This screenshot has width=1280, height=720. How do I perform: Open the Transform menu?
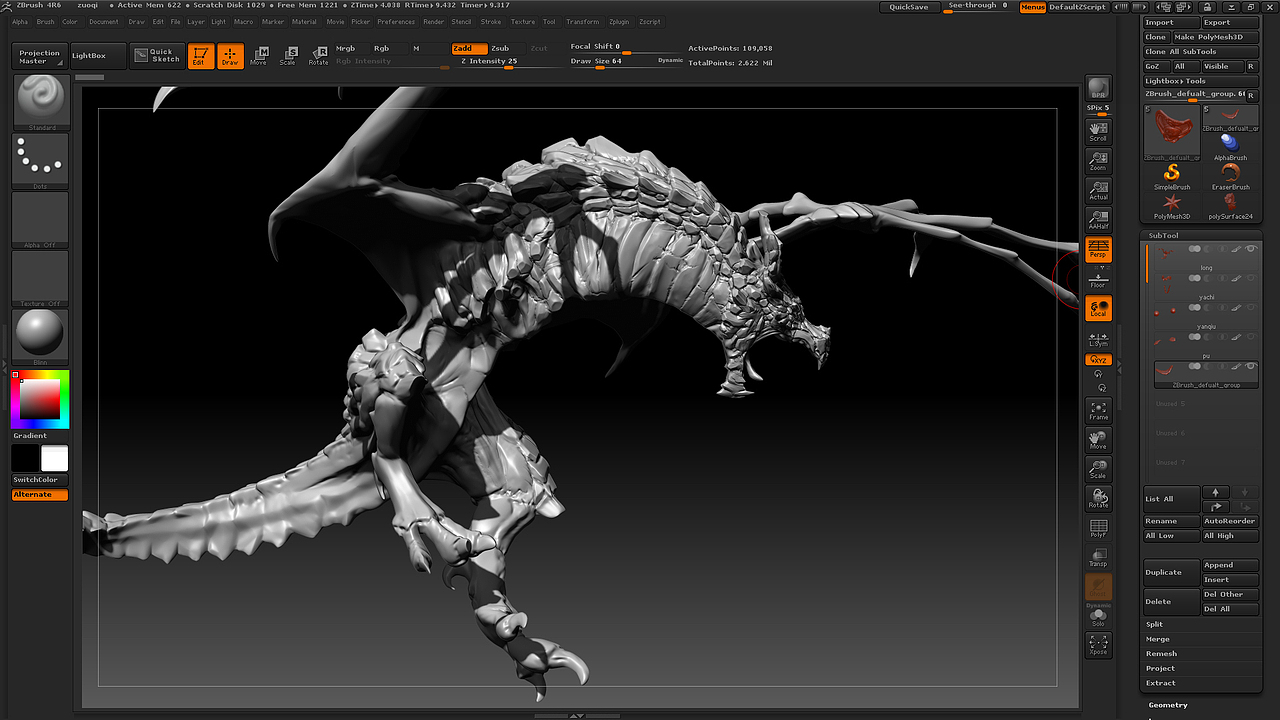coord(583,21)
